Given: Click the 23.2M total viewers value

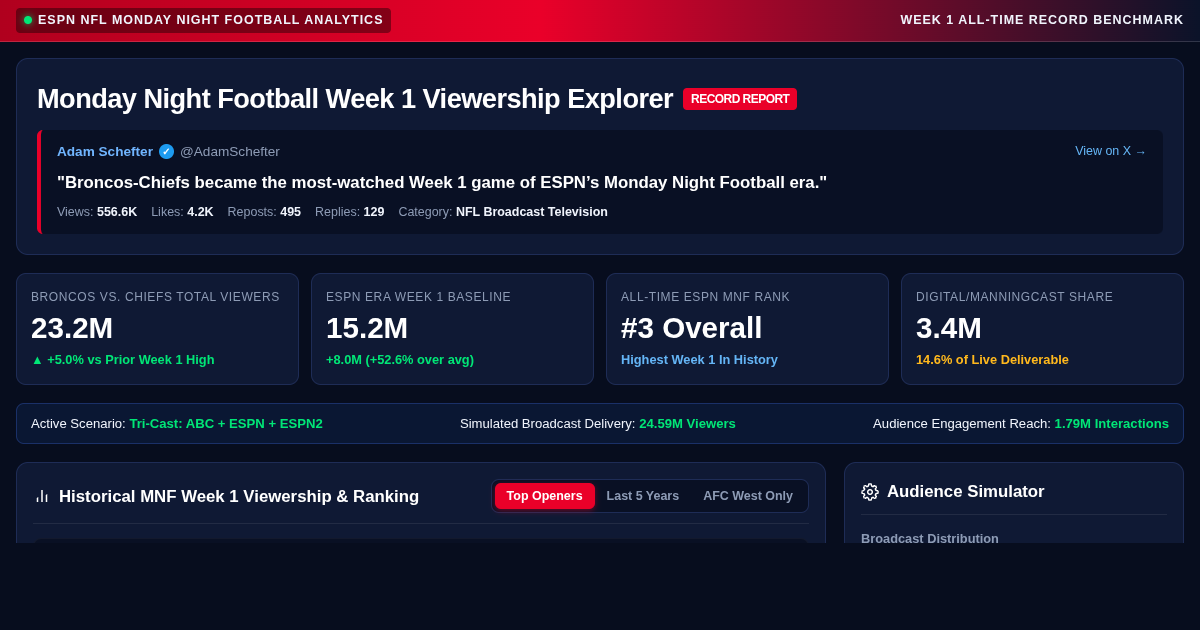Looking at the screenshot, I should pyautogui.click(x=72, y=328).
